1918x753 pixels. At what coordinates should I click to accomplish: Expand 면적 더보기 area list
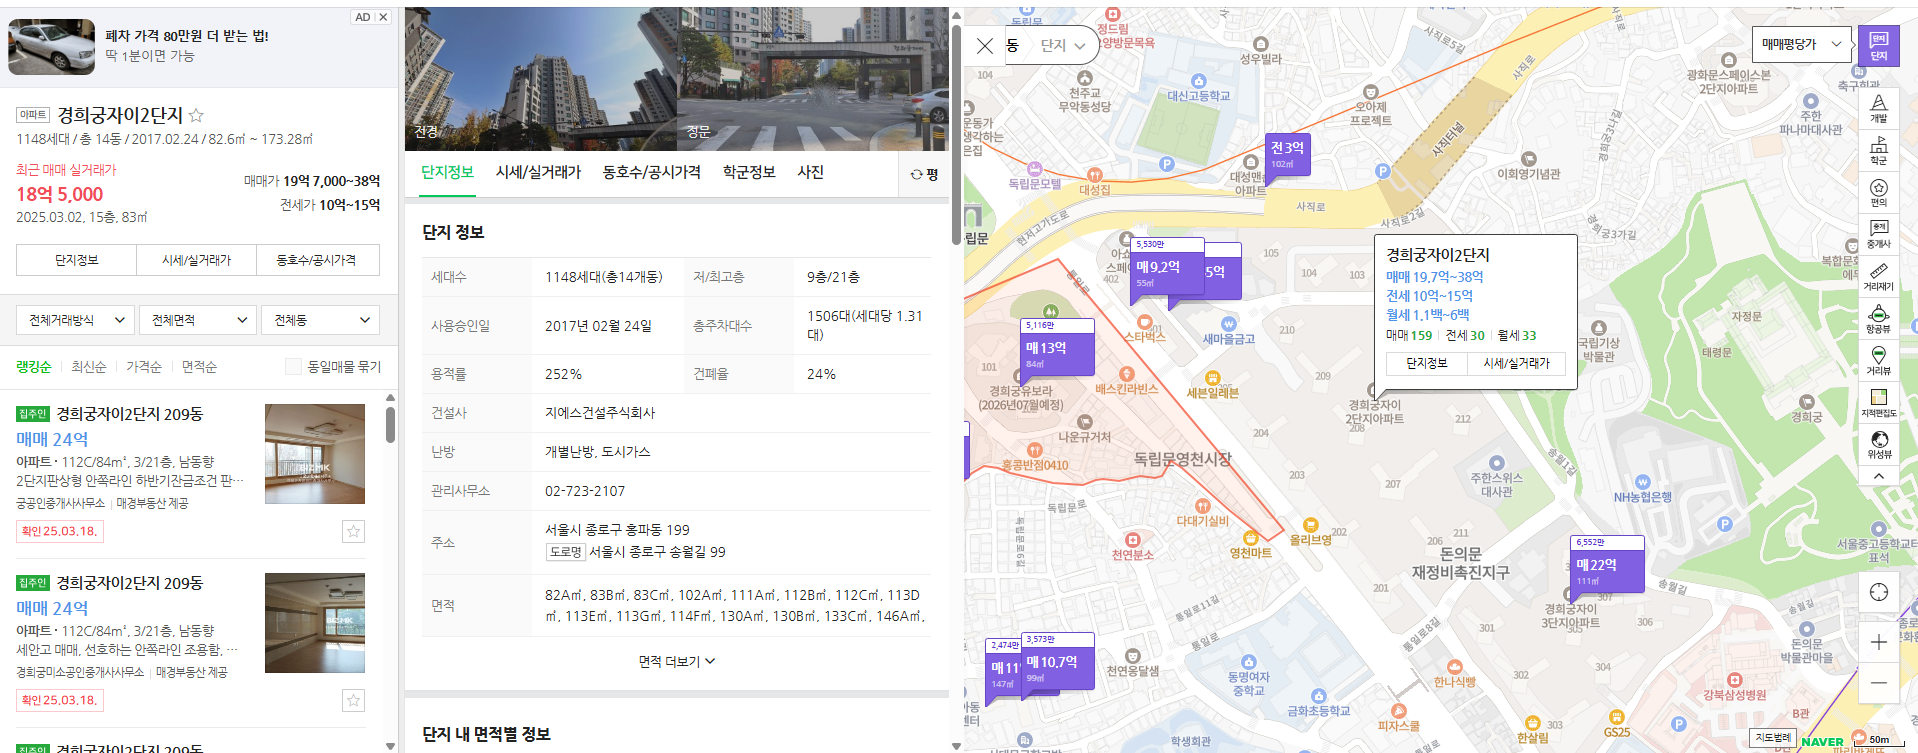[677, 662]
